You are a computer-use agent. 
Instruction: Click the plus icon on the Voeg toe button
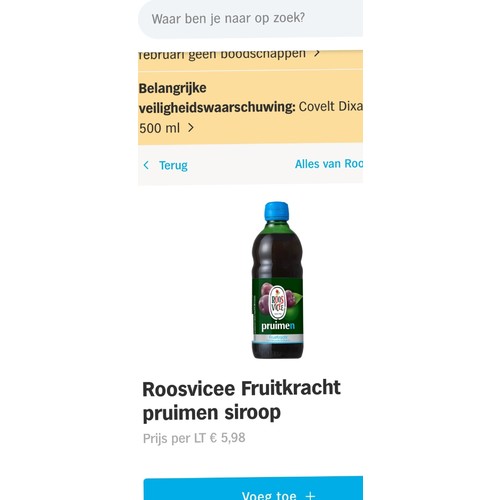(310, 496)
